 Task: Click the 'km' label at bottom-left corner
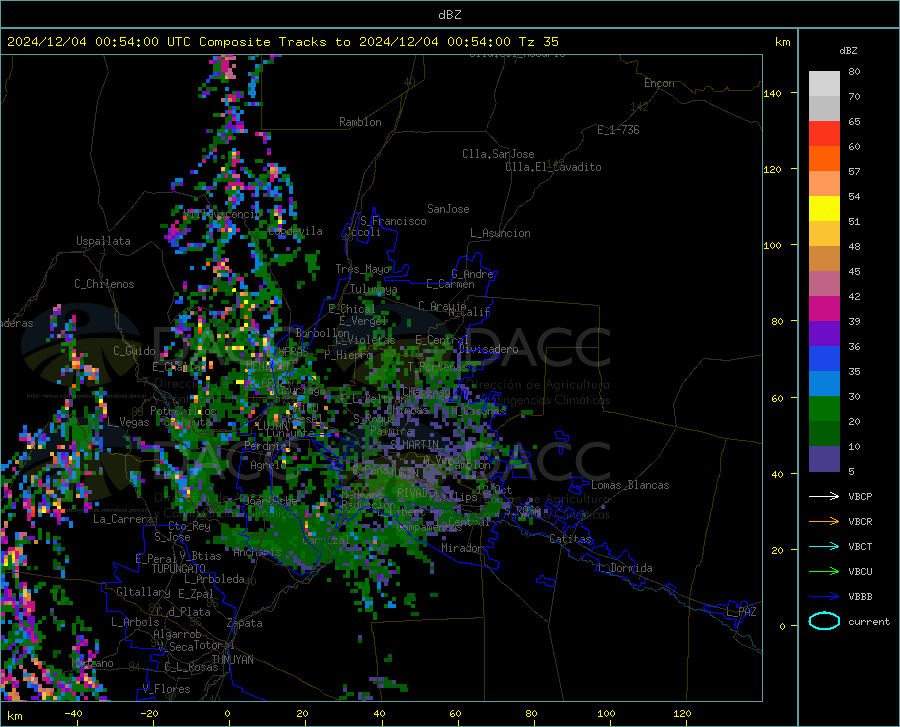[x=14, y=716]
